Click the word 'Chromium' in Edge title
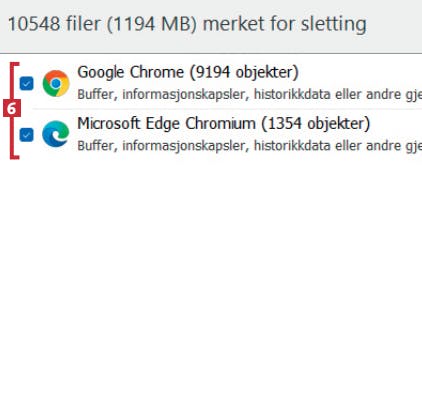Screen dimensions: 422x397 point(221,124)
